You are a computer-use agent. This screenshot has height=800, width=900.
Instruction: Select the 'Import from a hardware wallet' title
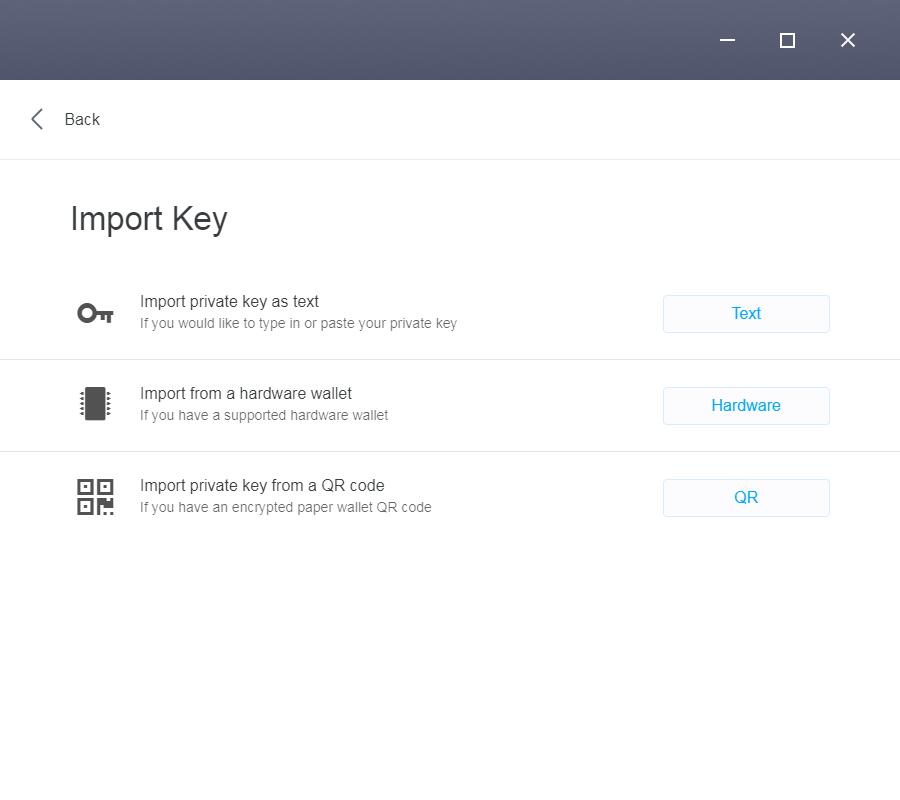[x=245, y=394]
